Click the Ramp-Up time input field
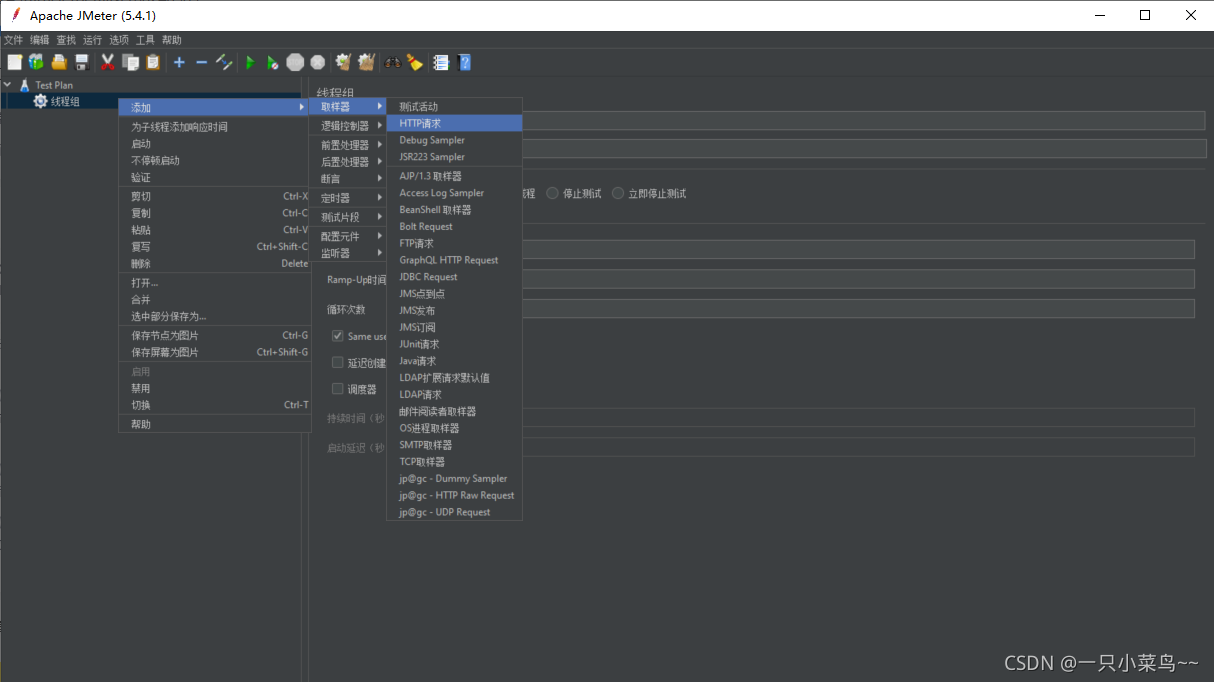The width and height of the screenshot is (1214, 682). pyautogui.click(x=858, y=279)
